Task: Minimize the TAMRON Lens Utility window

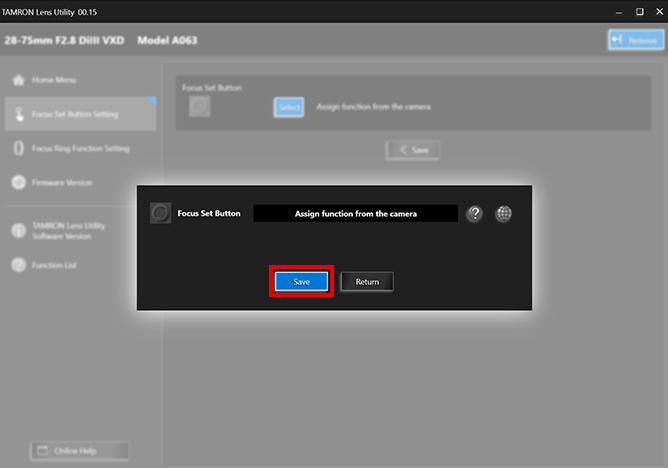Action: pos(619,12)
